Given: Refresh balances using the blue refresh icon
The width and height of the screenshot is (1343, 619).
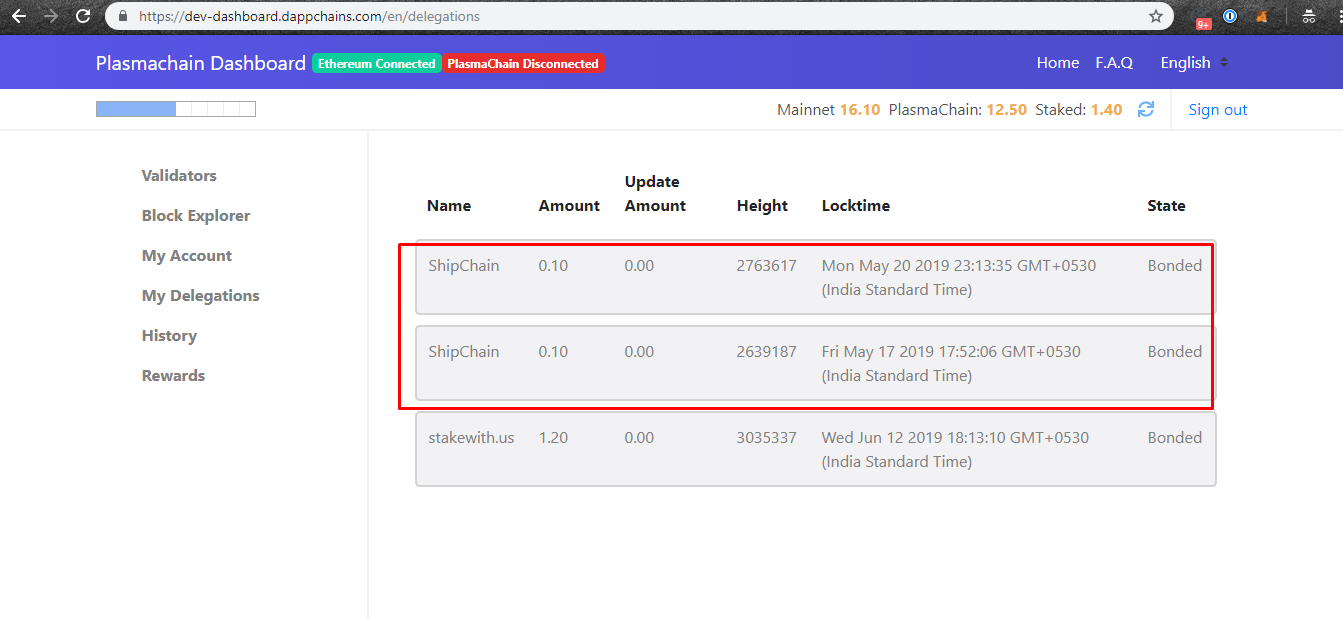Looking at the screenshot, I should (x=1146, y=109).
